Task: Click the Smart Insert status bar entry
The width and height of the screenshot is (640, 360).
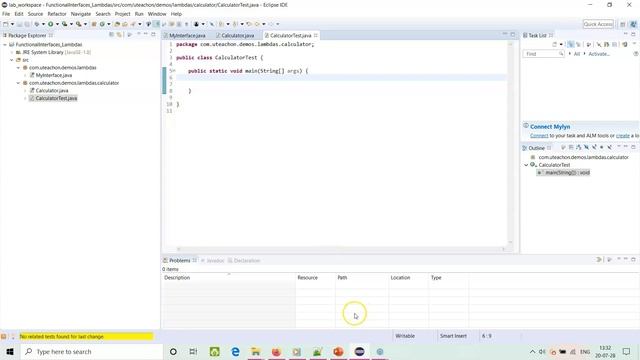Action: [453, 336]
